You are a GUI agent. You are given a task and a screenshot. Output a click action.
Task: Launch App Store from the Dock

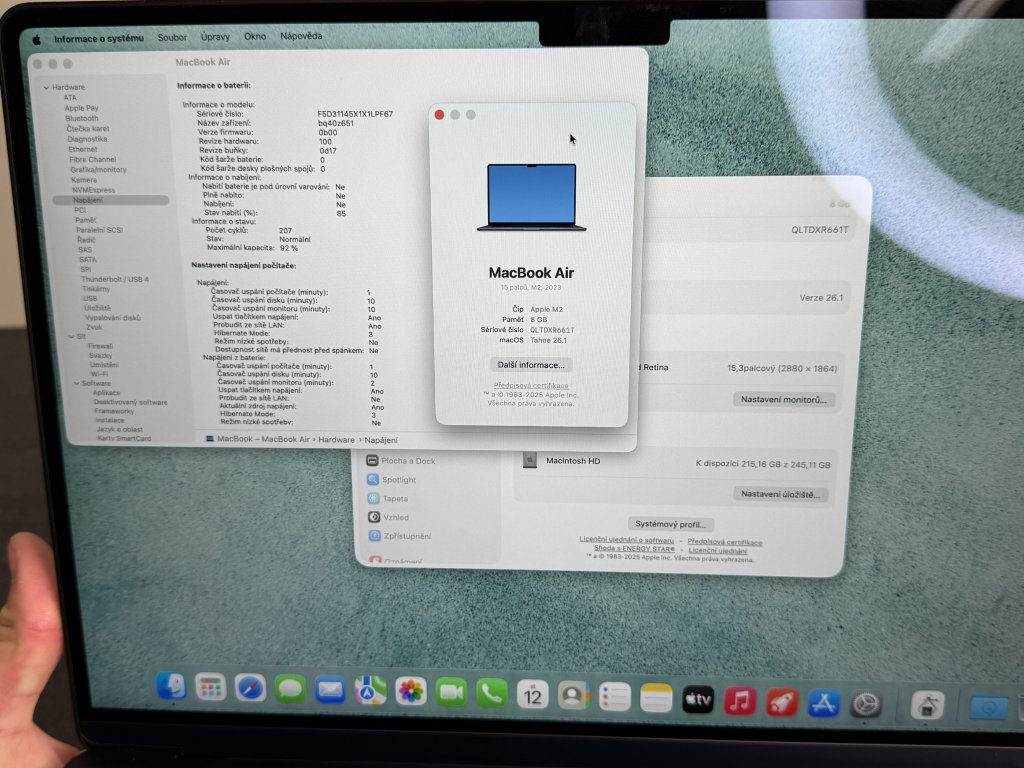point(823,703)
